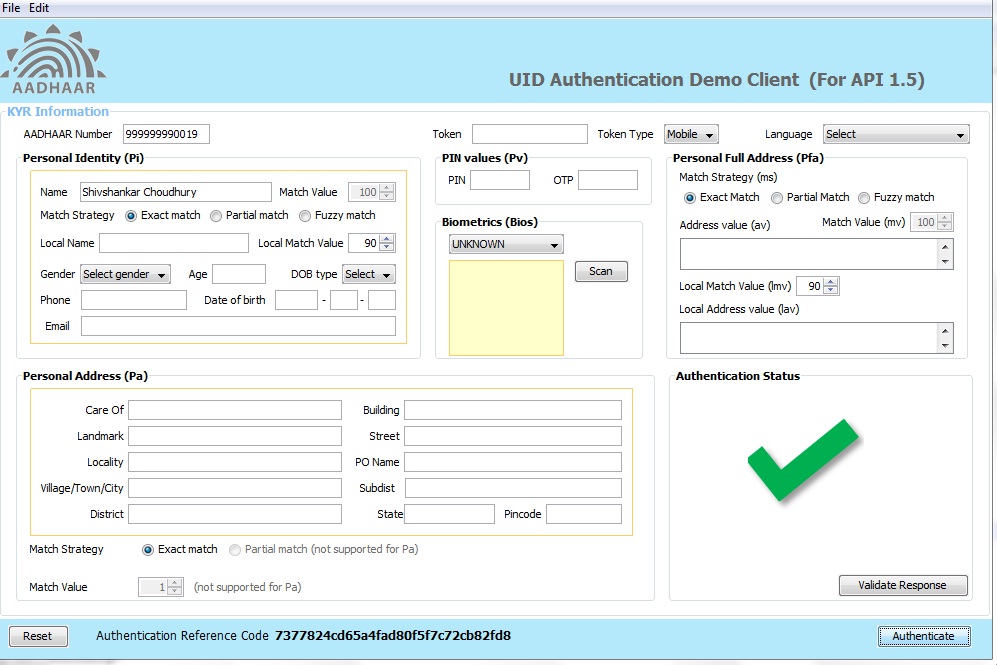Open the Token Type dropdown
Screen dimensions: 997x665
tap(691, 134)
